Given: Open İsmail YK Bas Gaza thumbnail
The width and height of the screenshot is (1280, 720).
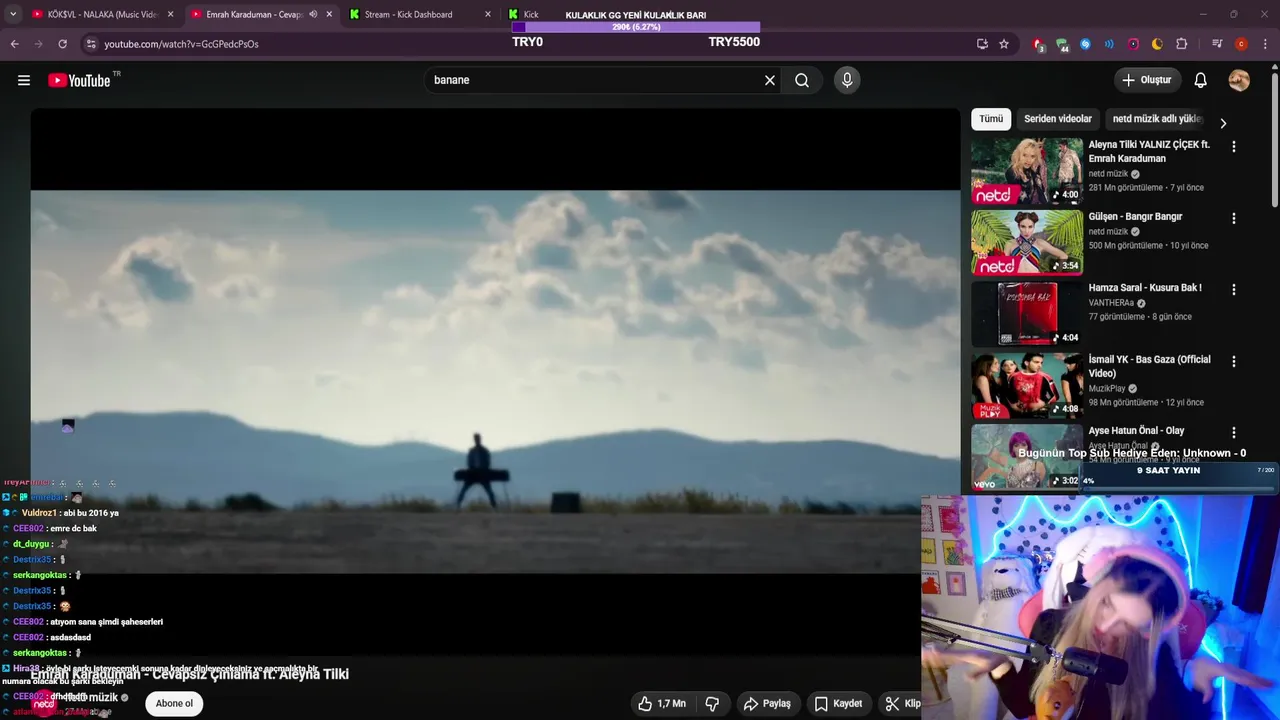Looking at the screenshot, I should coord(1027,386).
